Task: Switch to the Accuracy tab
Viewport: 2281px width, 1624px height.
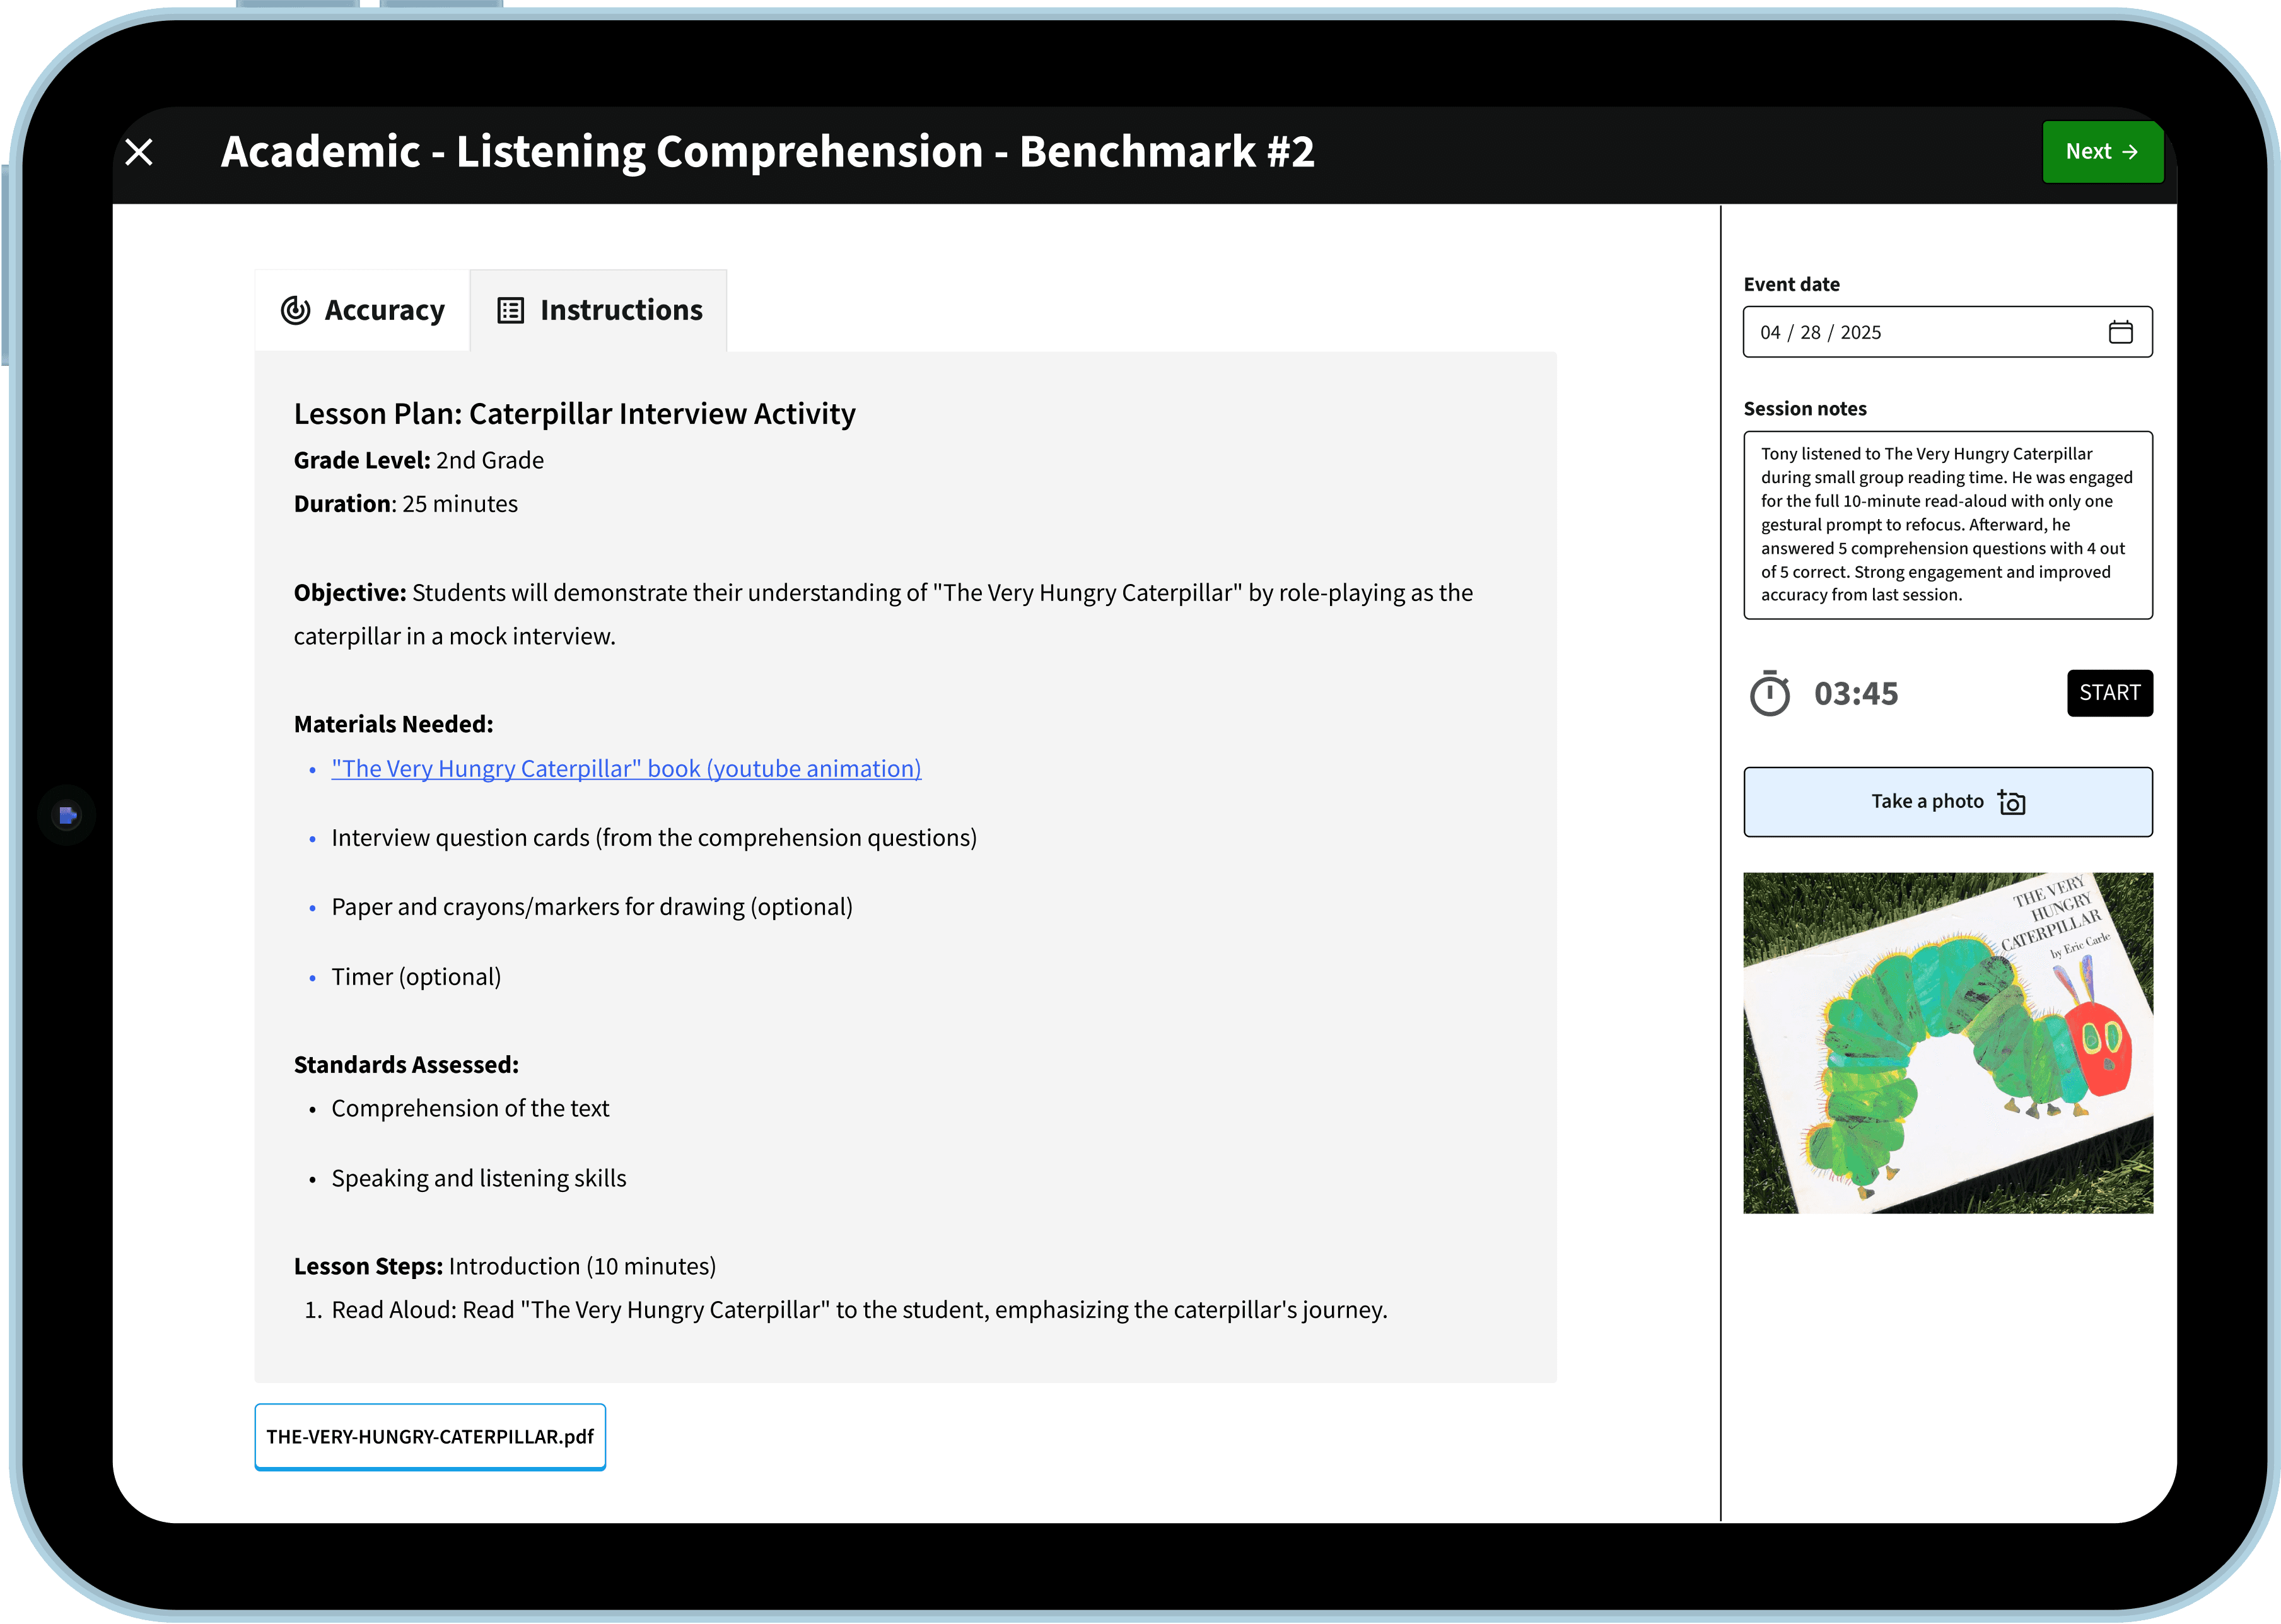Action: point(363,311)
